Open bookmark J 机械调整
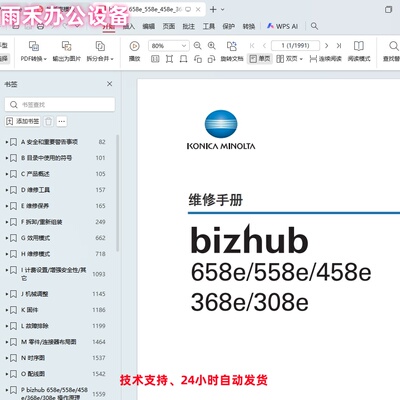Image resolution: width=400 pixels, height=400 pixels. [35, 294]
